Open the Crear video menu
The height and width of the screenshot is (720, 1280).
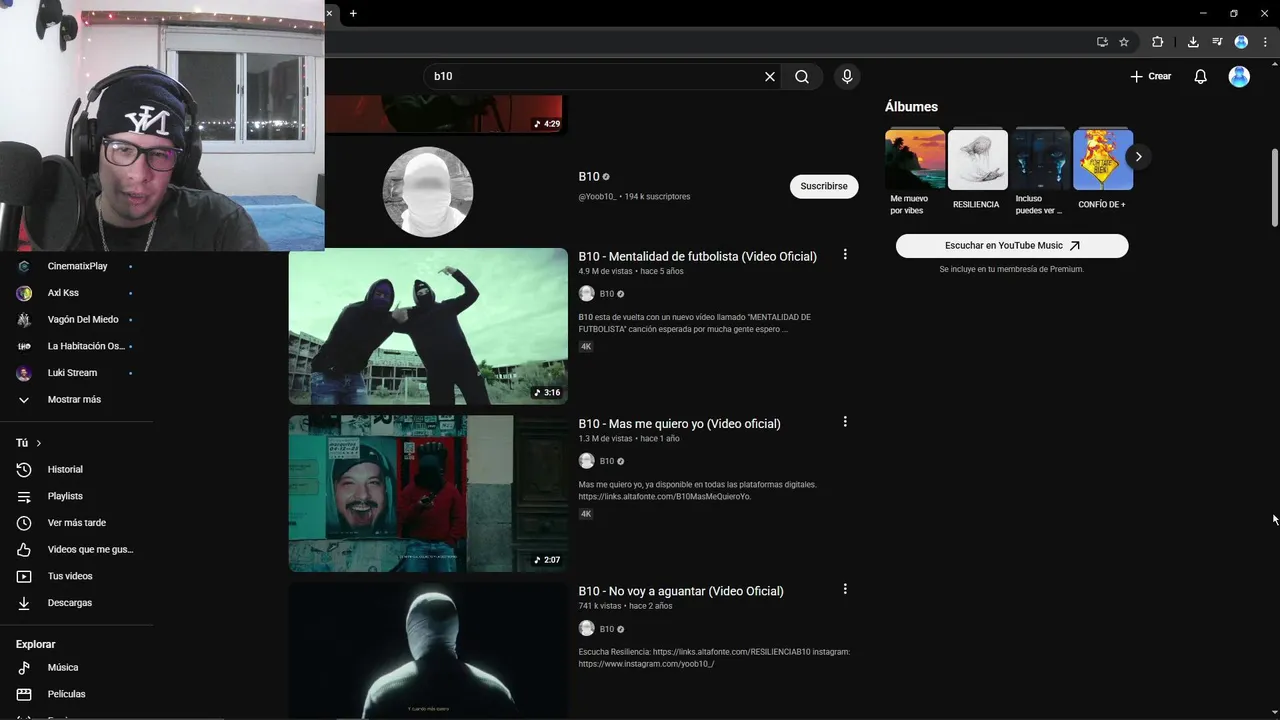[x=1150, y=76]
